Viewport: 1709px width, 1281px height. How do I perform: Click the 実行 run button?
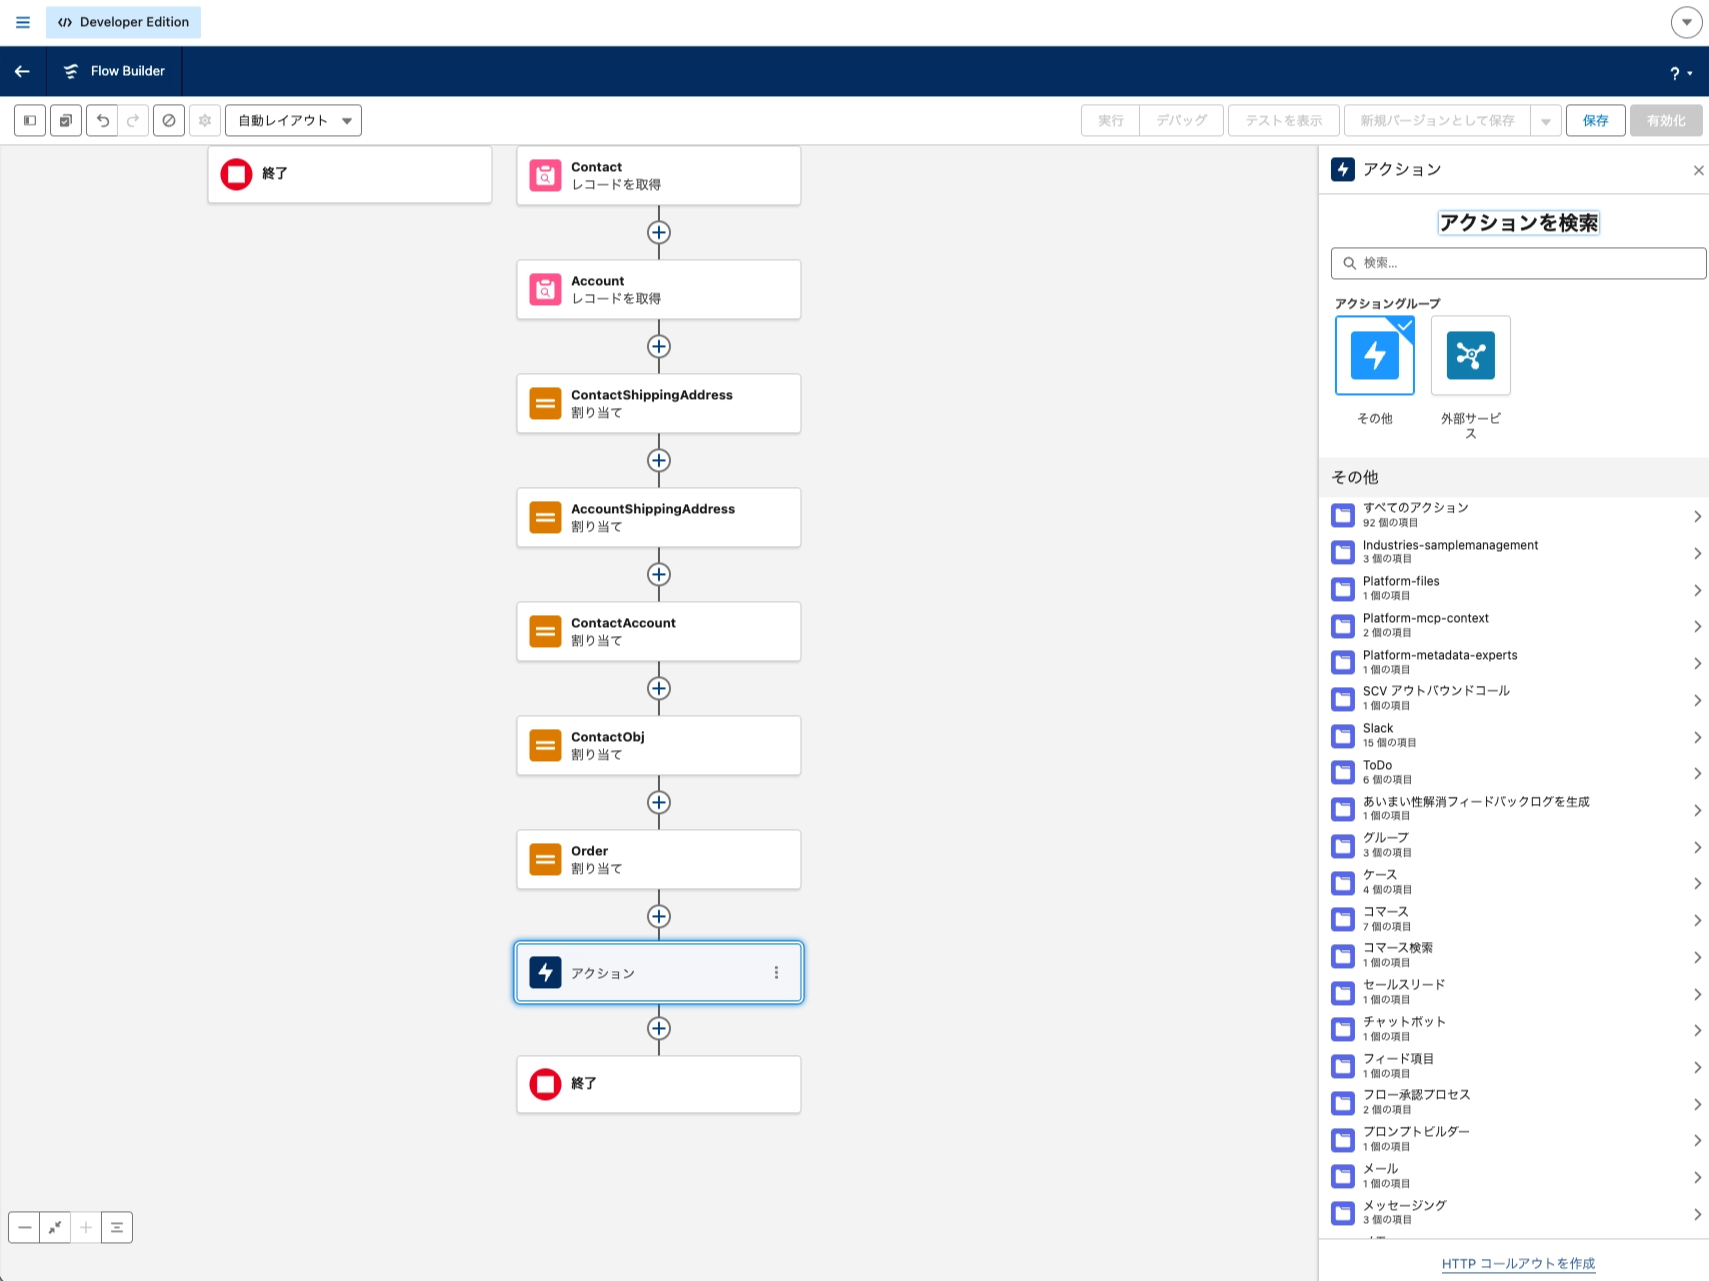[1111, 121]
